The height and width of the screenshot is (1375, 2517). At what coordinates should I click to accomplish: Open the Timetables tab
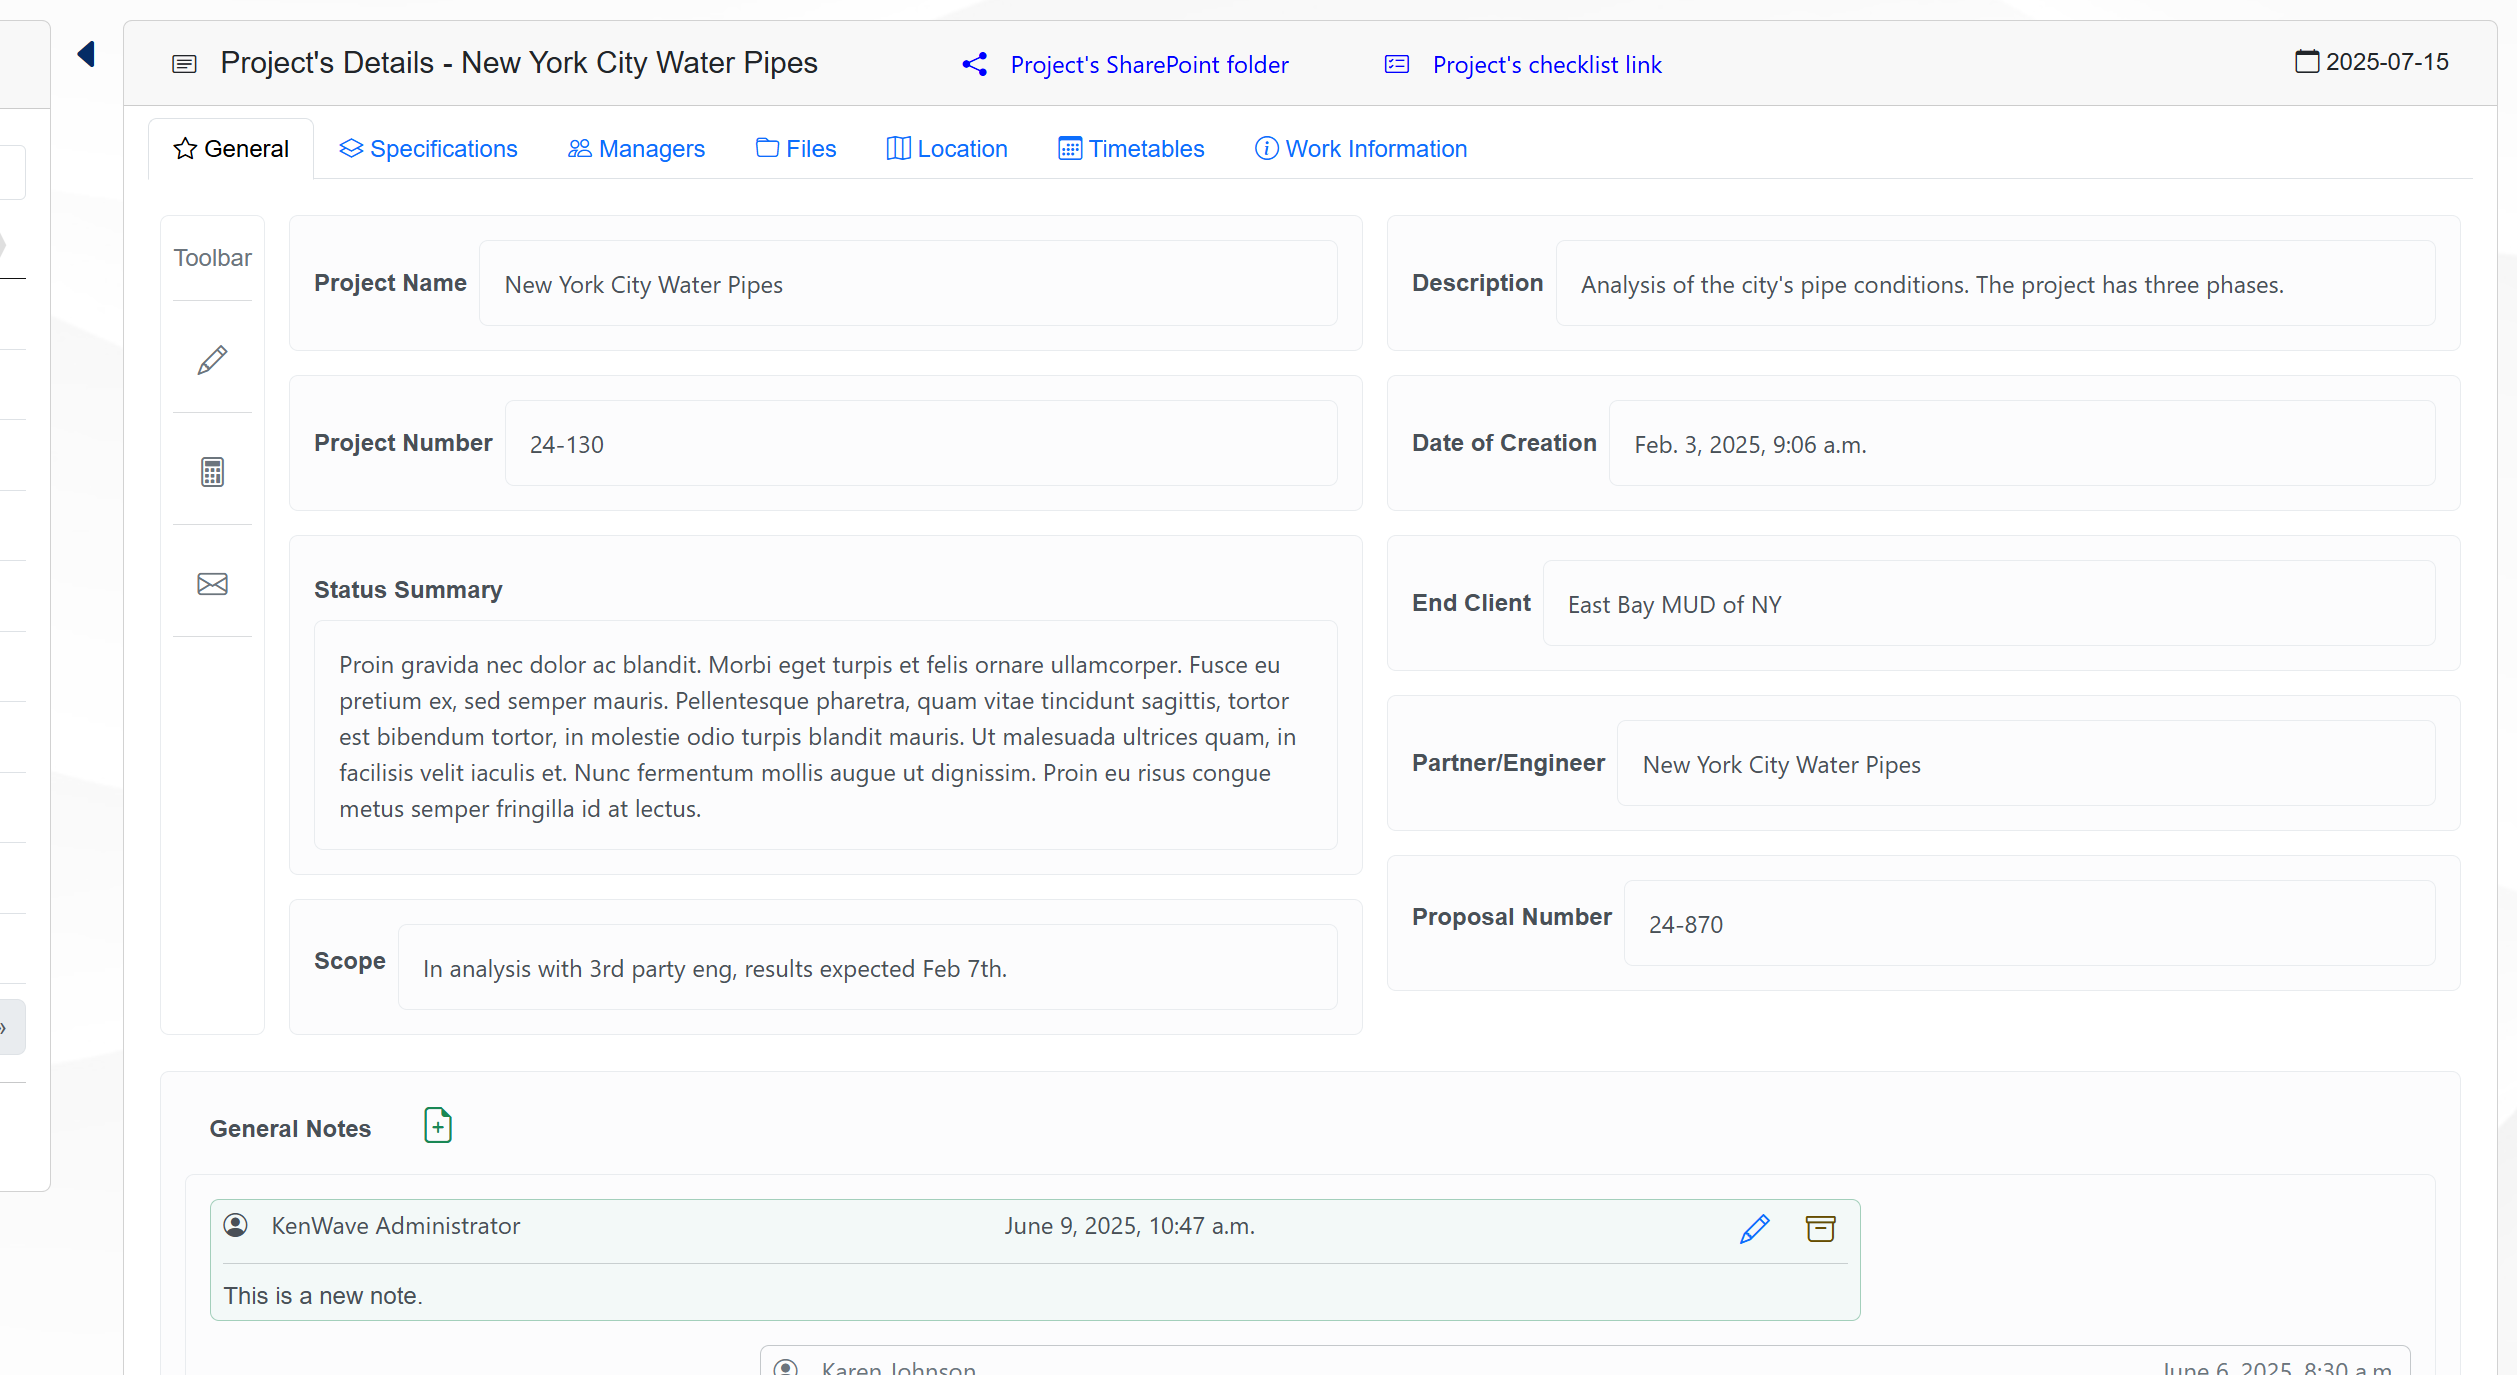click(x=1131, y=149)
